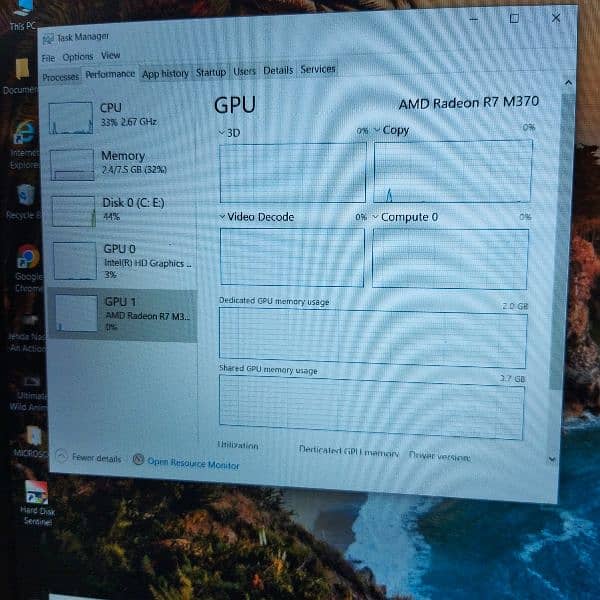This screenshot has height=600, width=600.
Task: Minimize the Task Manager window
Action: 474,19
